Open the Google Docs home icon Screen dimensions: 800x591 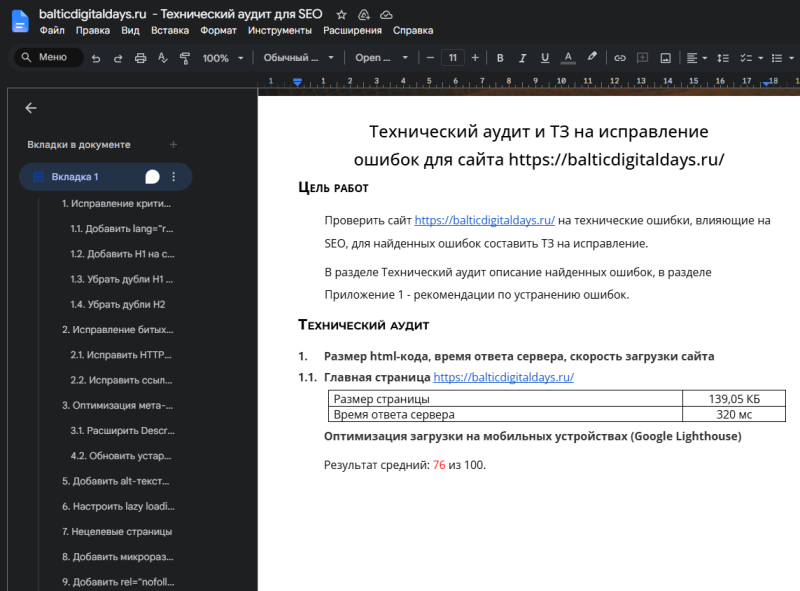tap(20, 21)
